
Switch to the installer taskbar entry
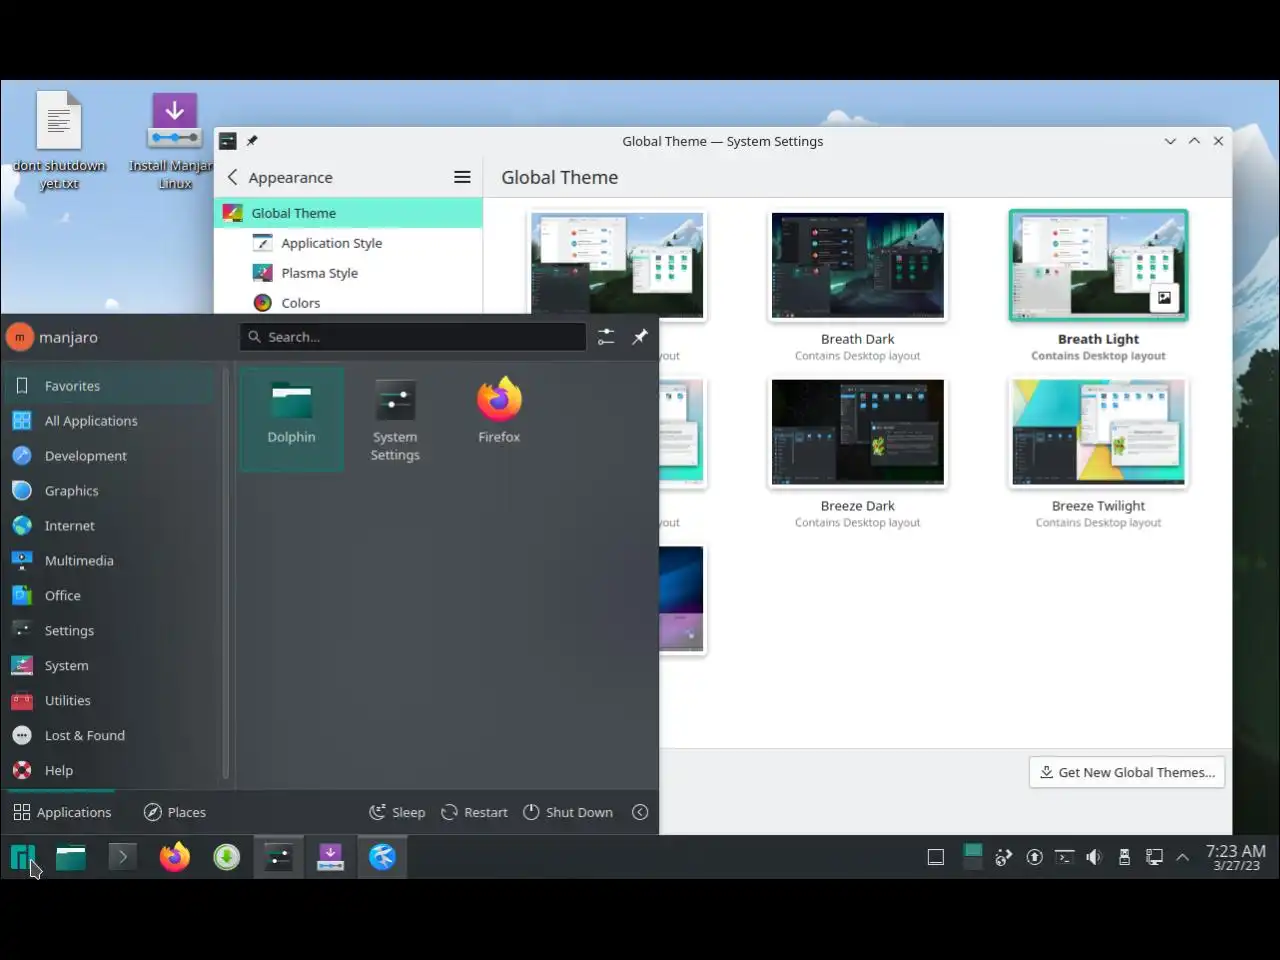point(331,857)
